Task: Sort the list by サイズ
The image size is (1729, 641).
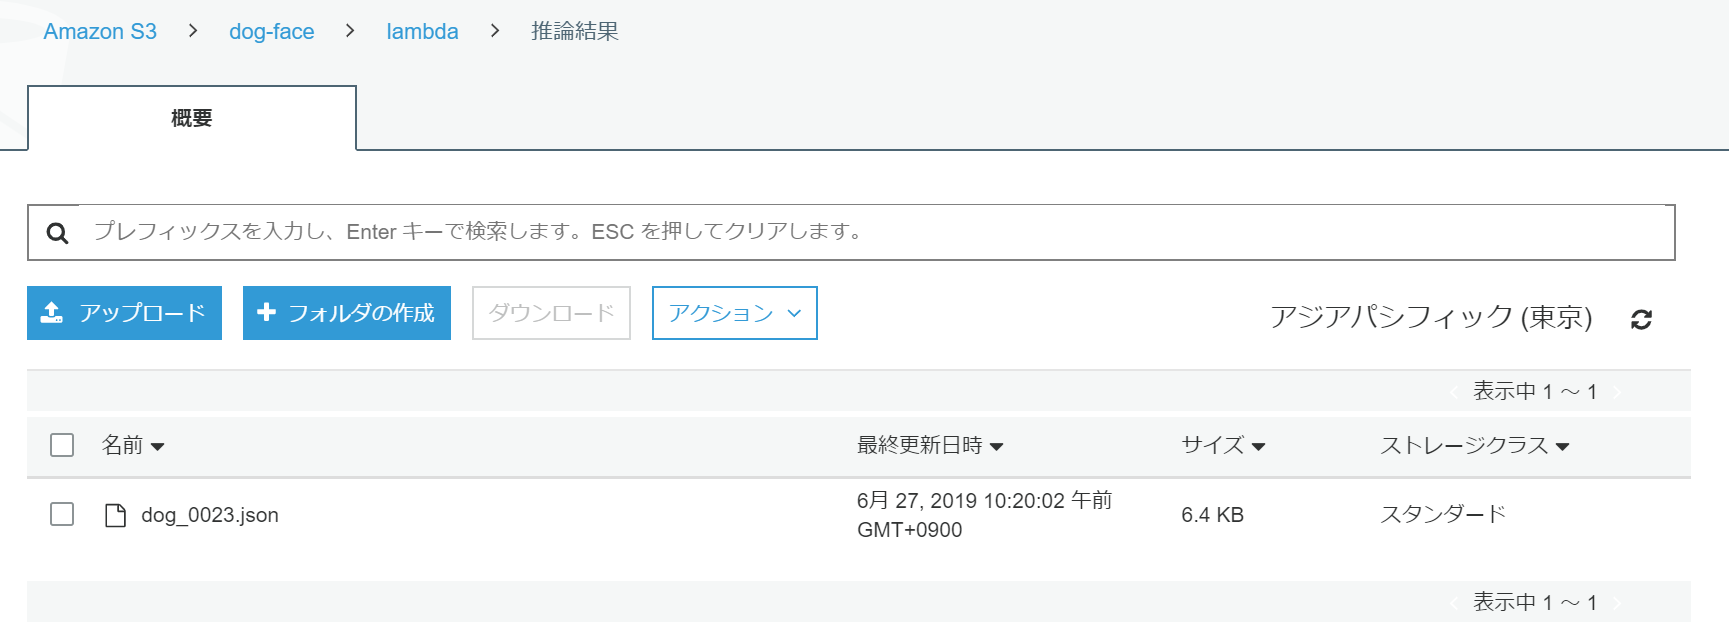Action: coord(1222,445)
